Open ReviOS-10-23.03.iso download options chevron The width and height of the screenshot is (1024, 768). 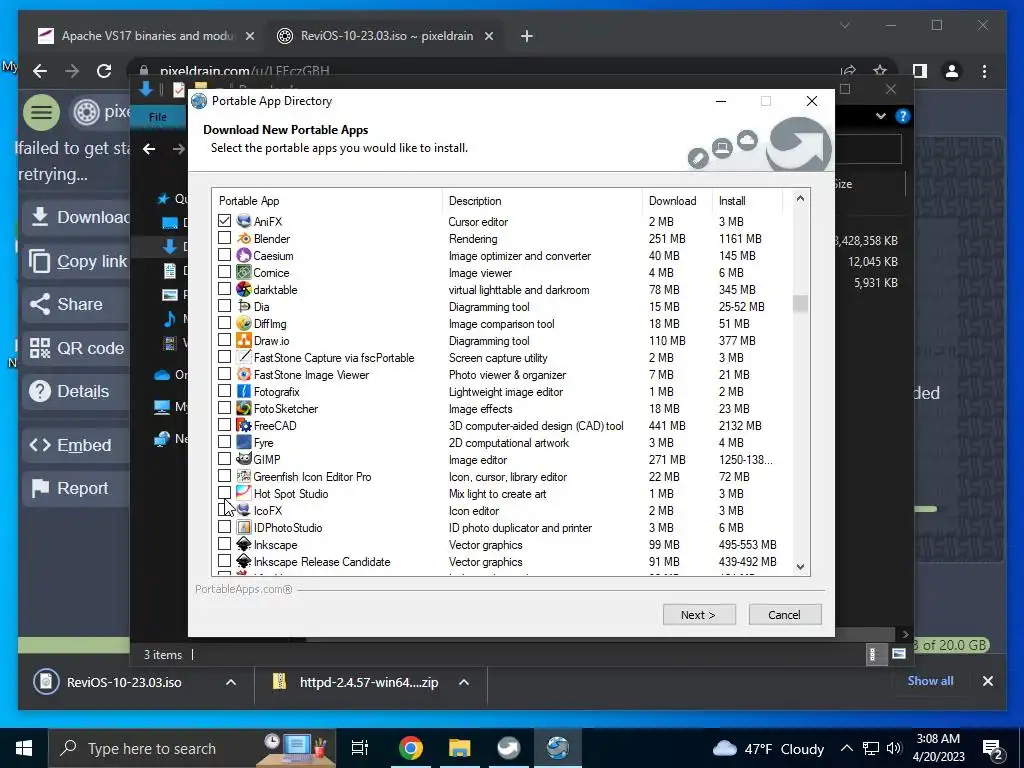pyautogui.click(x=231, y=682)
